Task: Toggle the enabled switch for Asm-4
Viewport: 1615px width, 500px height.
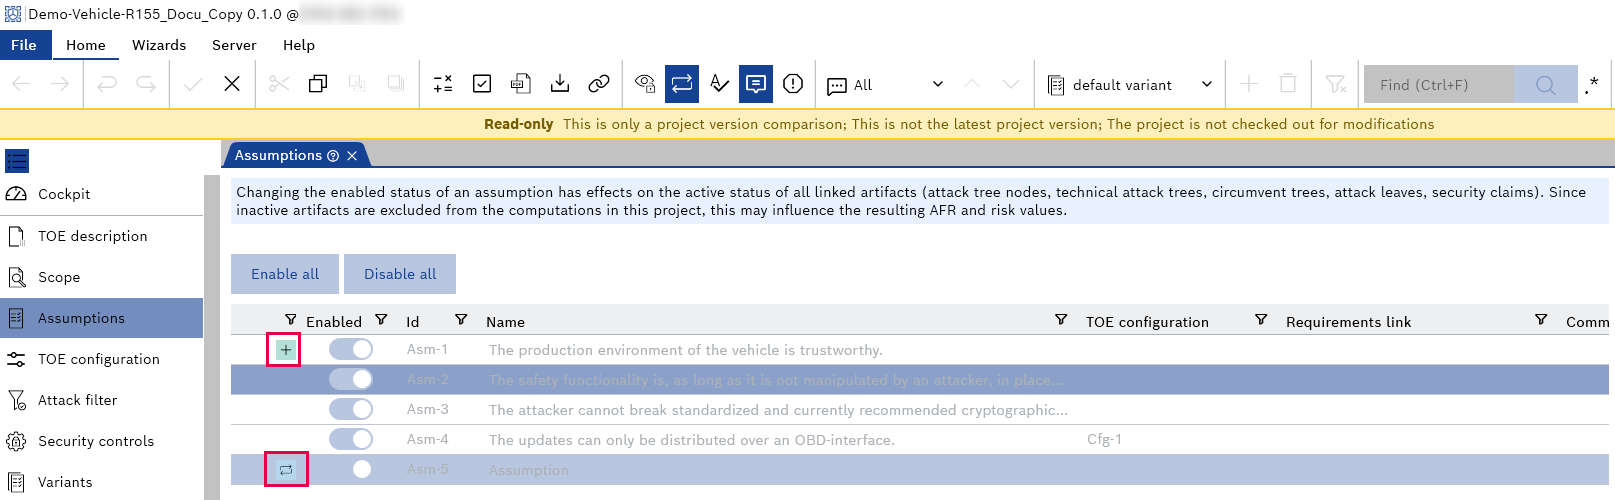Action: coord(351,439)
